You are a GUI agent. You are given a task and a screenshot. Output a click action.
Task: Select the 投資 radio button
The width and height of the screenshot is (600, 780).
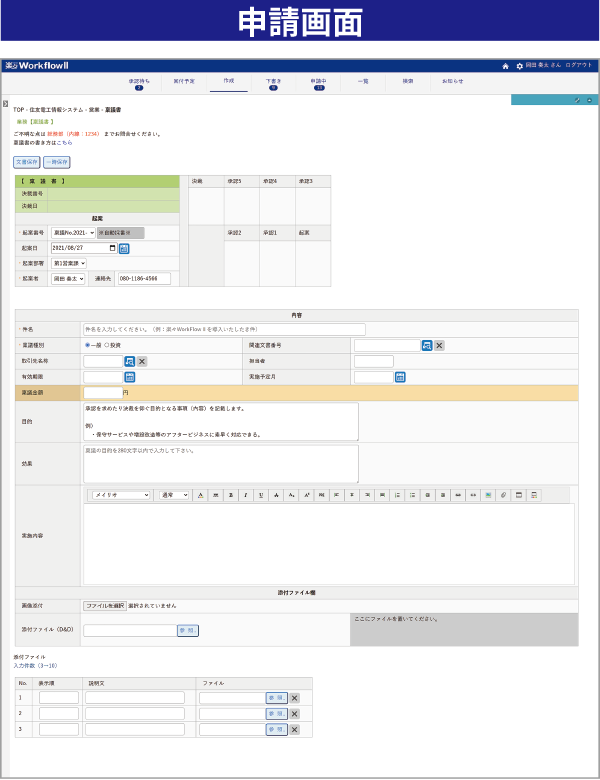click(107, 345)
